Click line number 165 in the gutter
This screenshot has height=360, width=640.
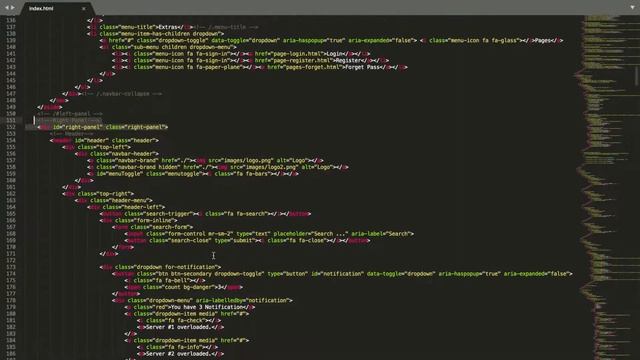point(11,213)
